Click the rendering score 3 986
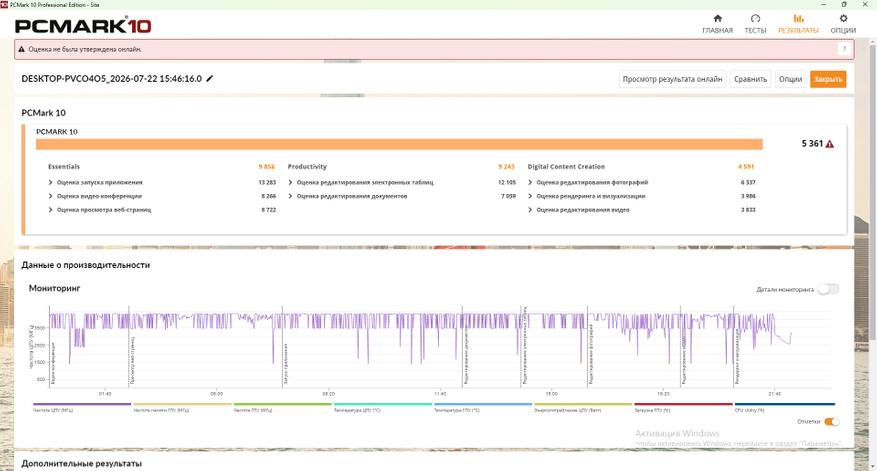 [748, 196]
